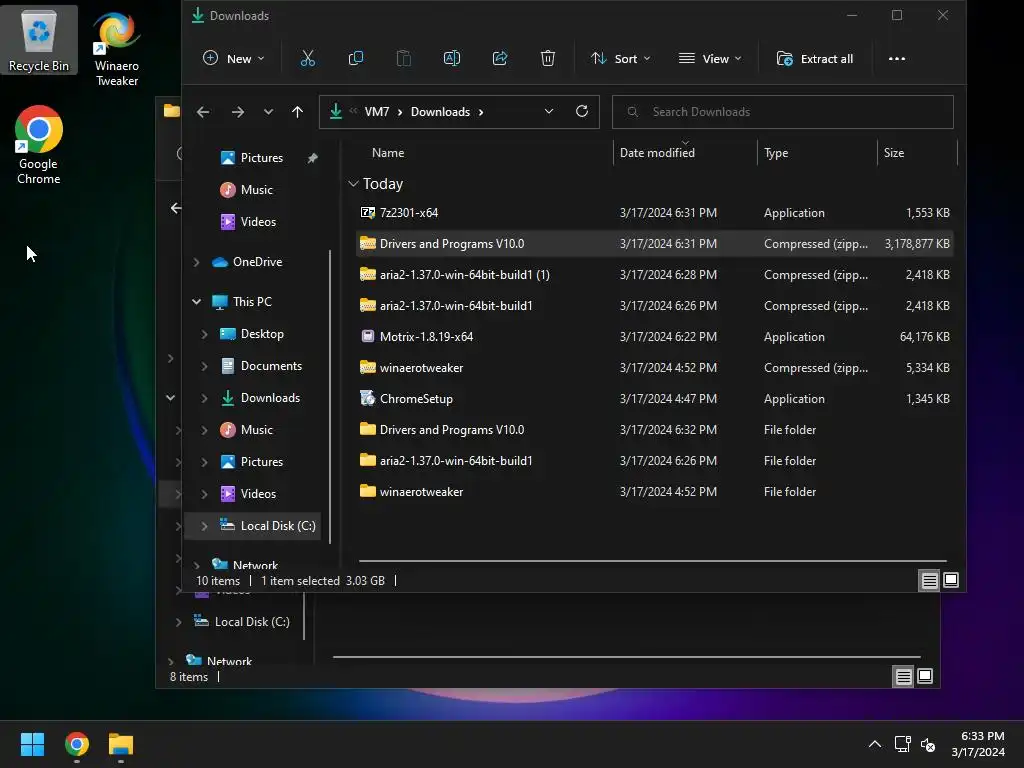Go up one directory level

click(x=297, y=112)
